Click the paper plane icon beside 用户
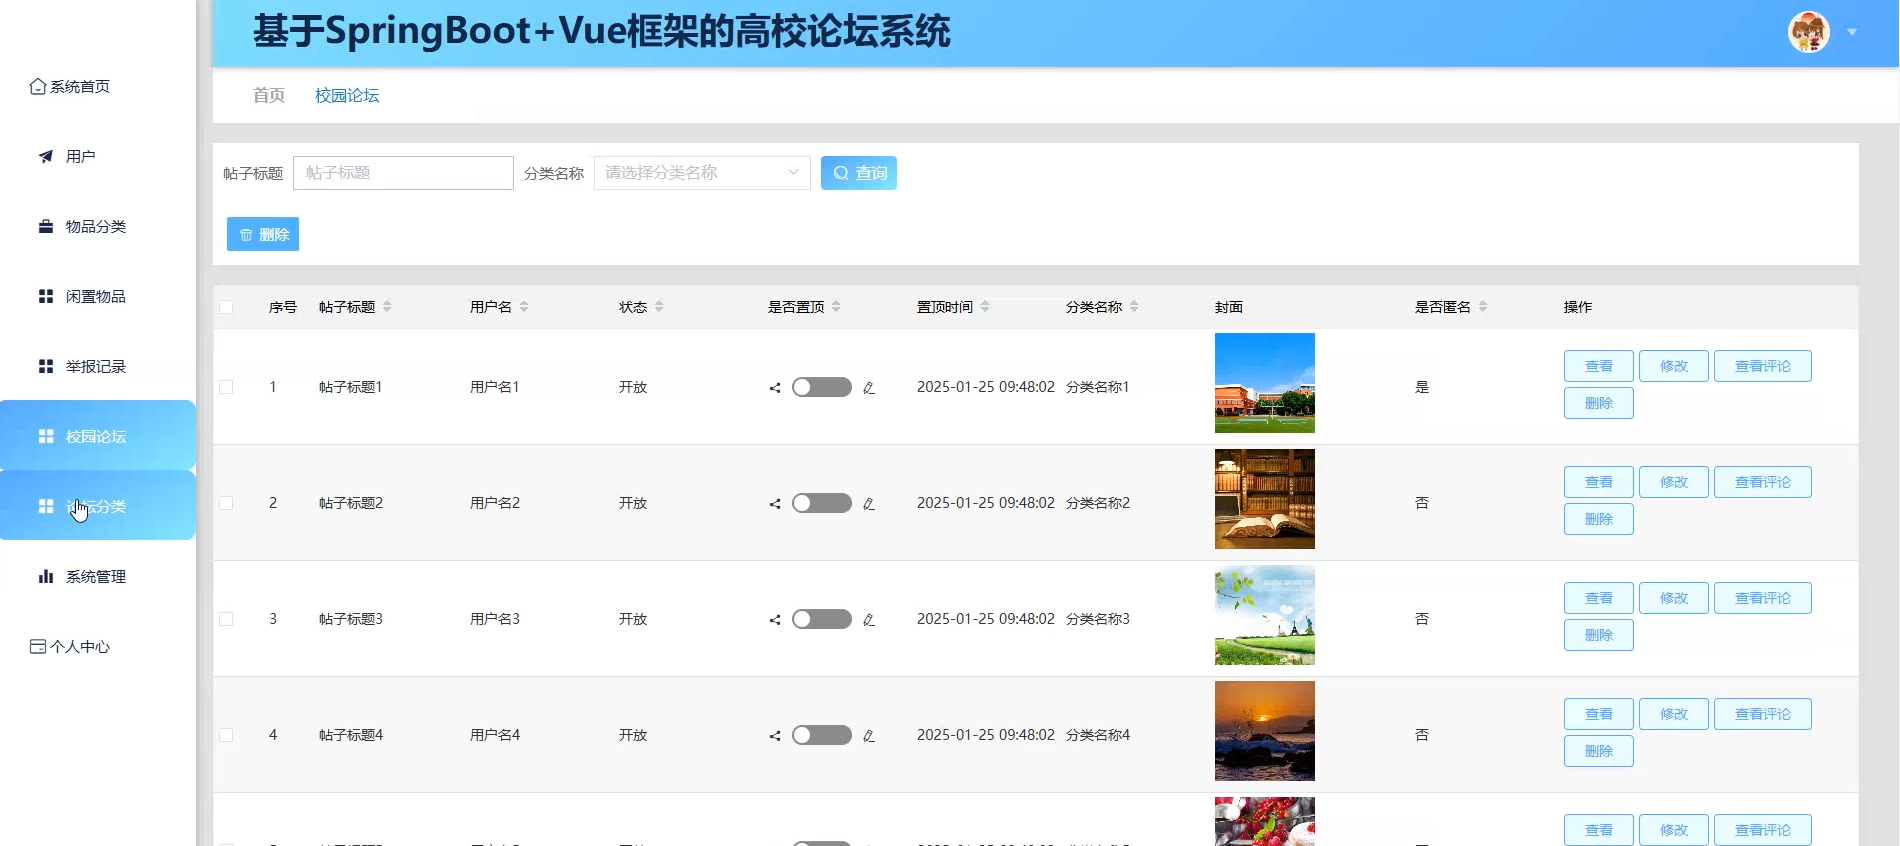 coord(46,157)
